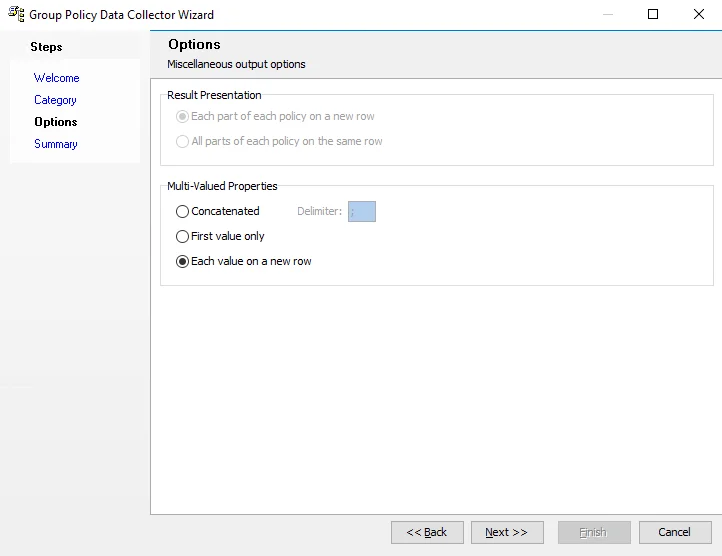The width and height of the screenshot is (722, 556).
Task: Maximize the wizard window
Action: 653,14
